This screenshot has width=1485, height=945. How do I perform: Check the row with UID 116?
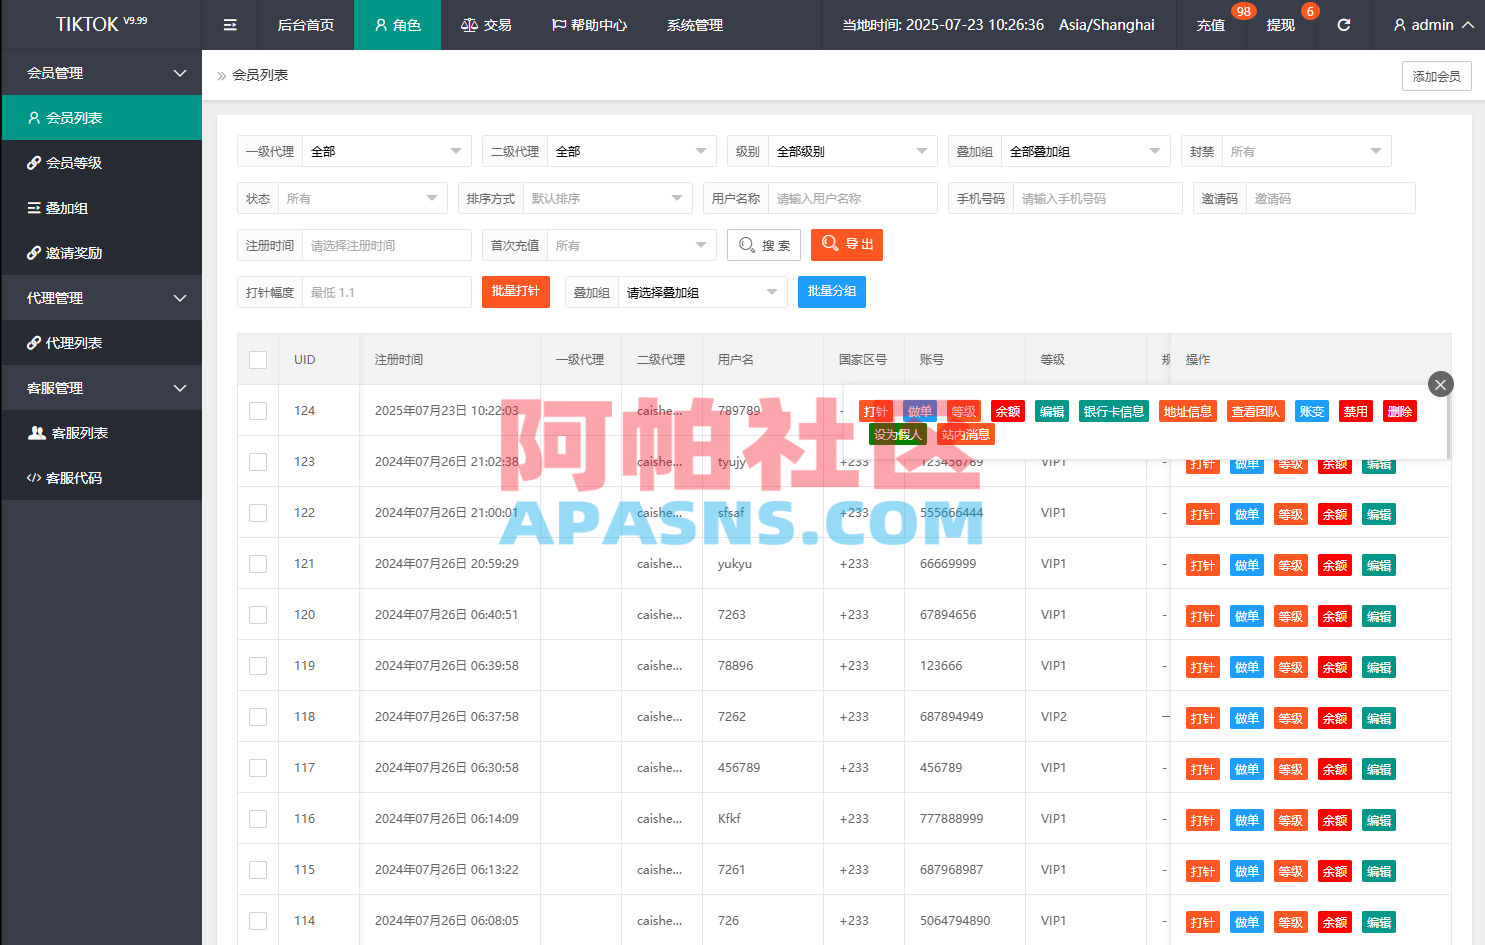(258, 819)
